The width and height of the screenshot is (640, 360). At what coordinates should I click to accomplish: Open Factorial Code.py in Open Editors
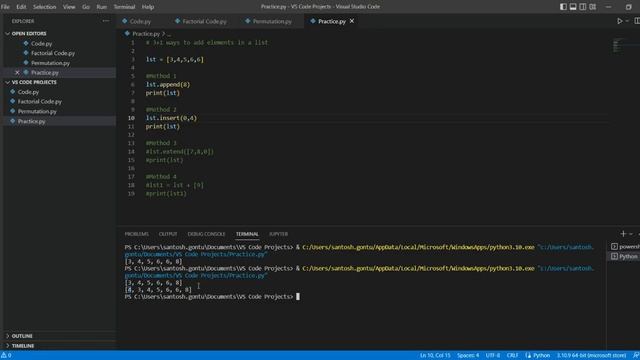tap(53, 53)
